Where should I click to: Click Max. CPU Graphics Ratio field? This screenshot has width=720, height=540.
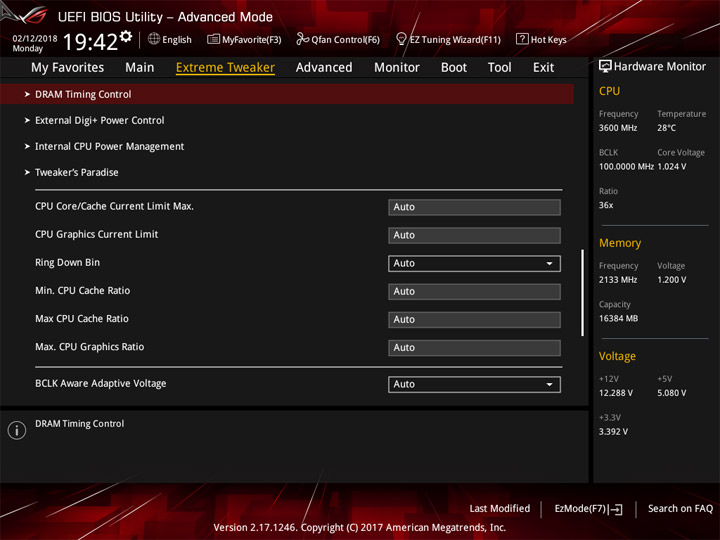pos(474,348)
